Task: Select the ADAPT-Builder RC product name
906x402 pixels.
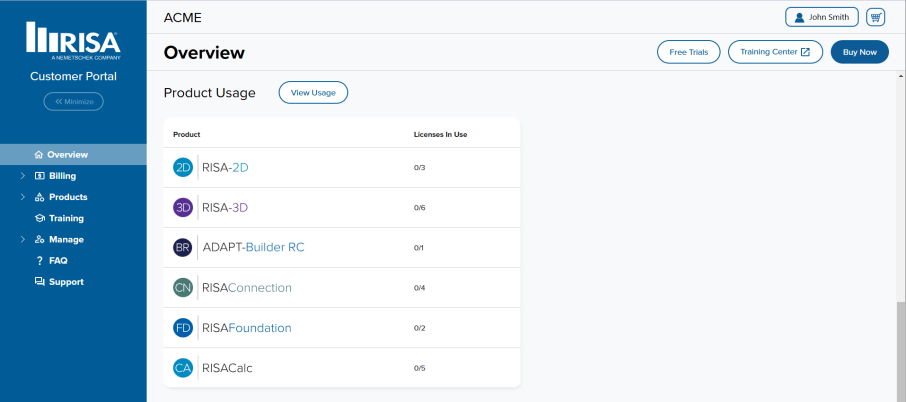Action: pyautogui.click(x=253, y=247)
